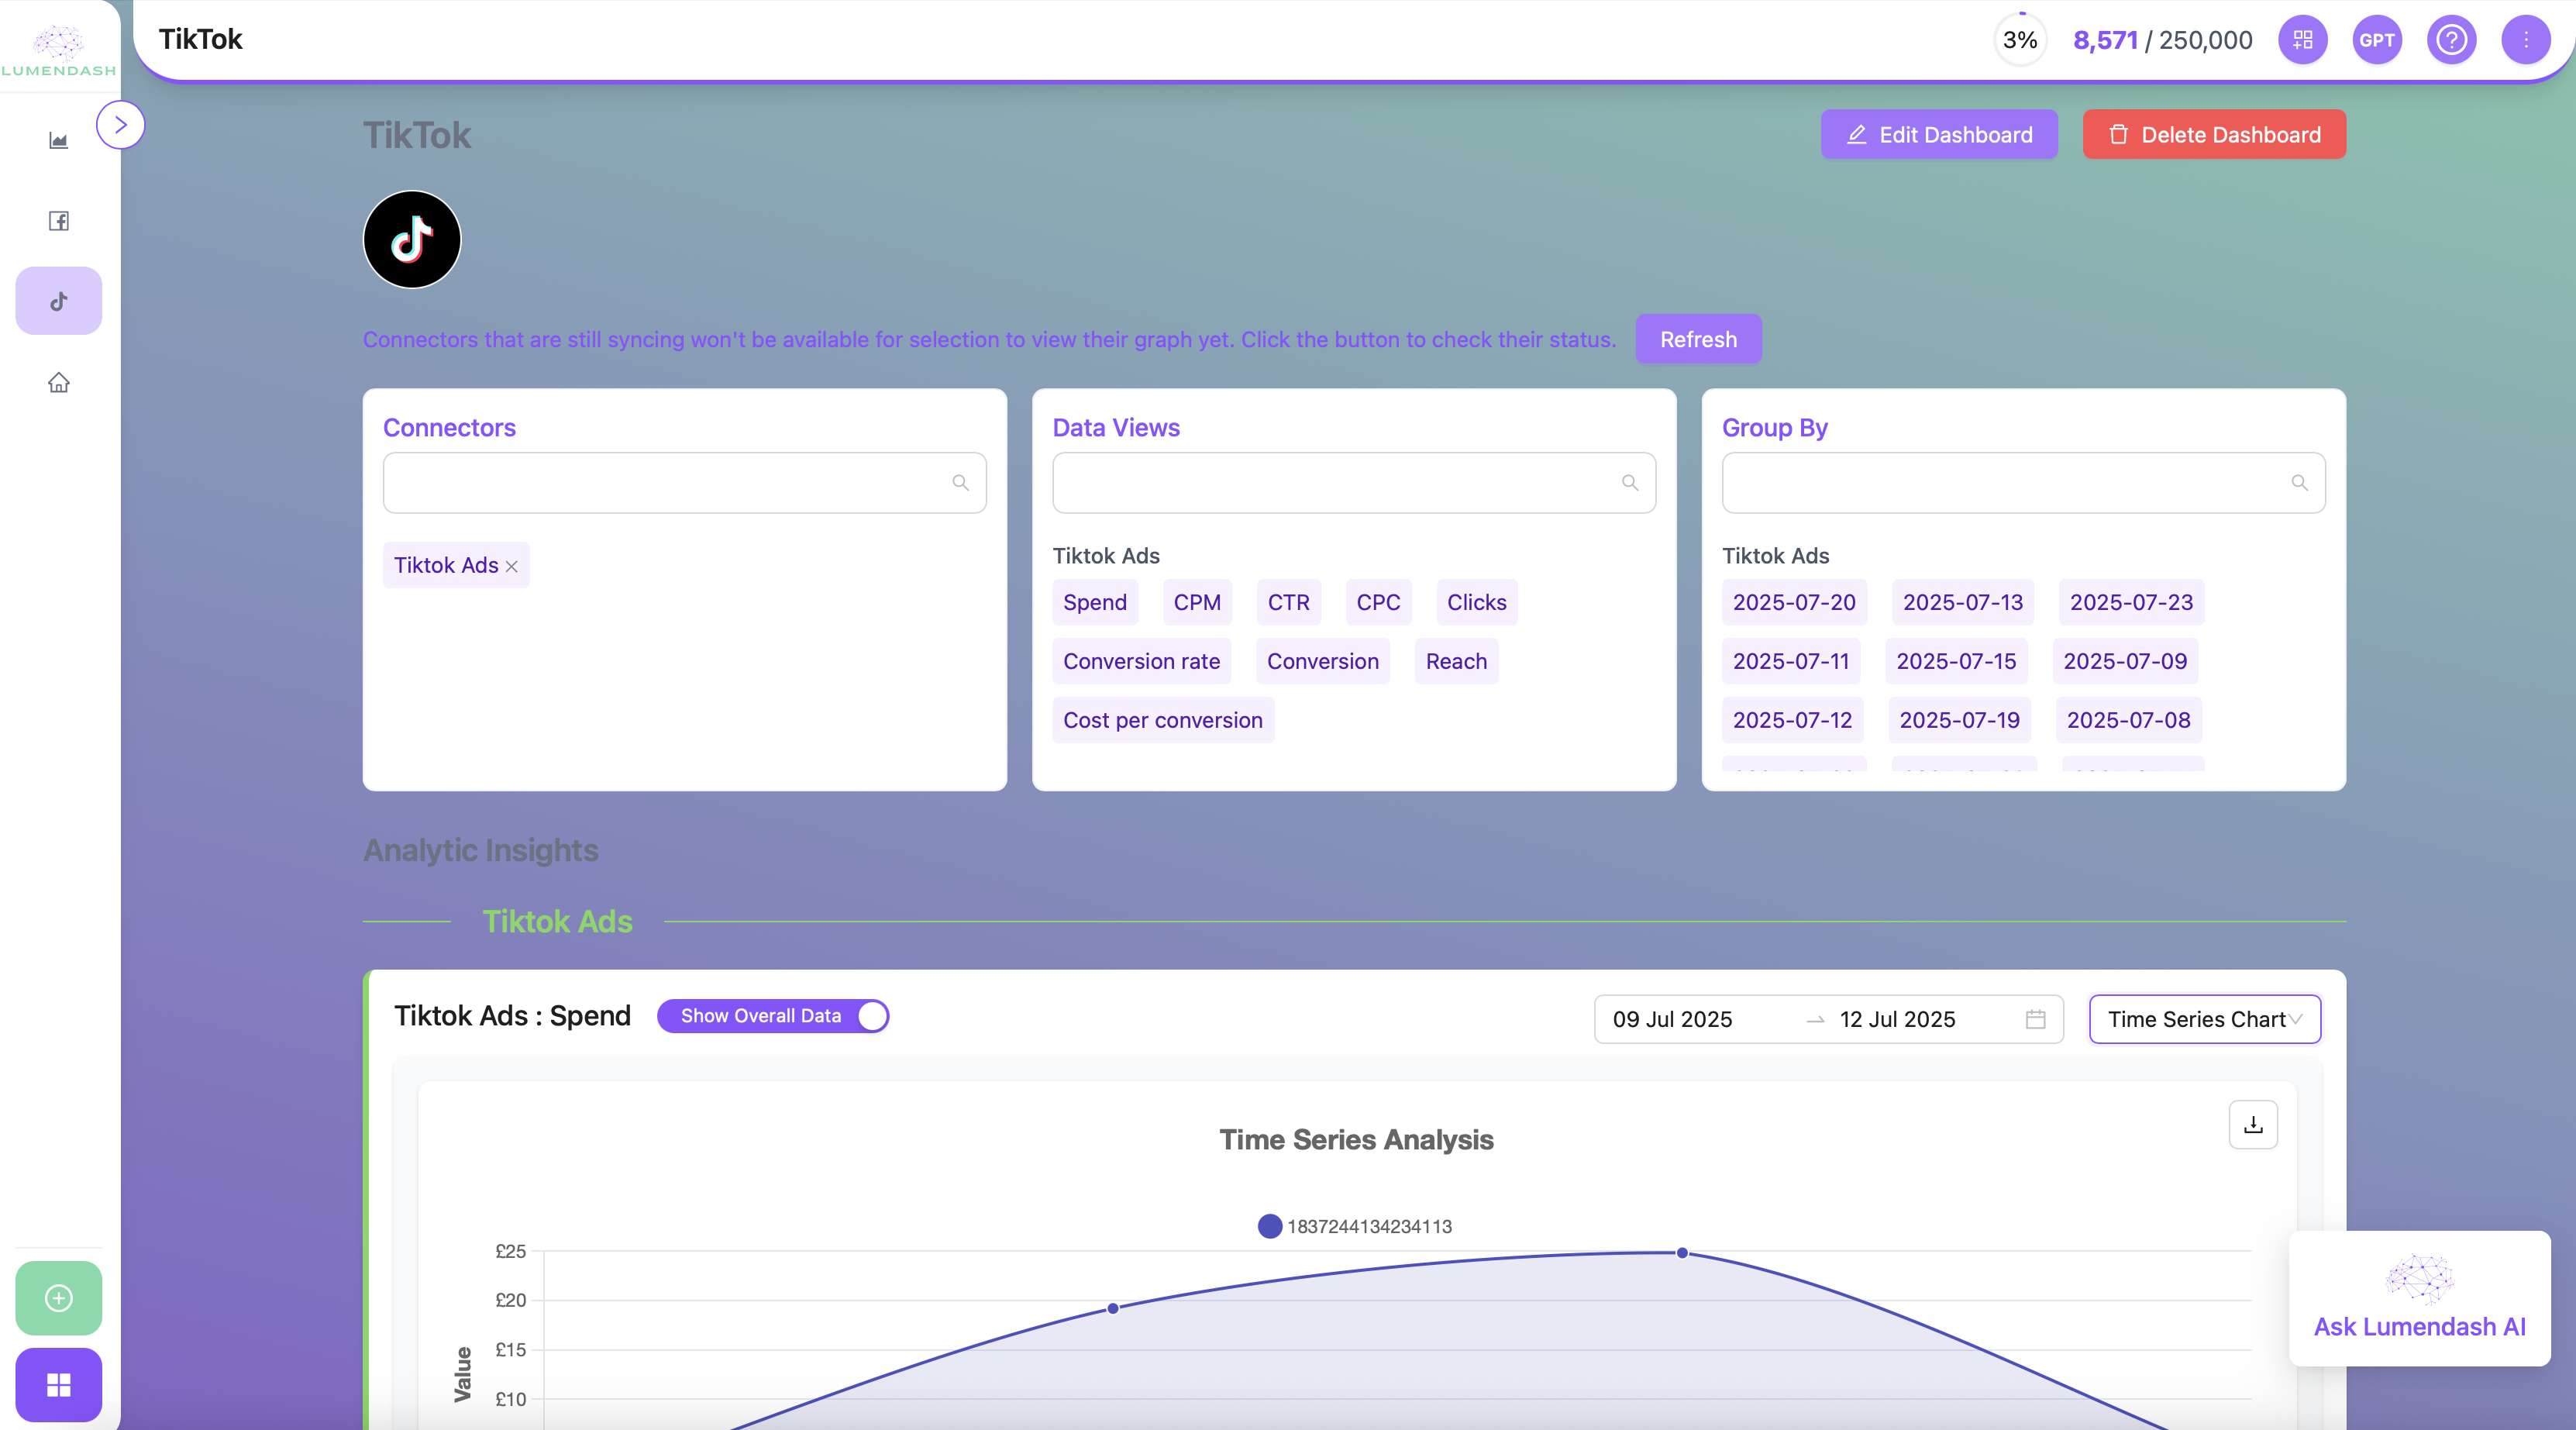2576x1430 pixels.
Task: Select the CPC data view
Action: tap(1378, 602)
